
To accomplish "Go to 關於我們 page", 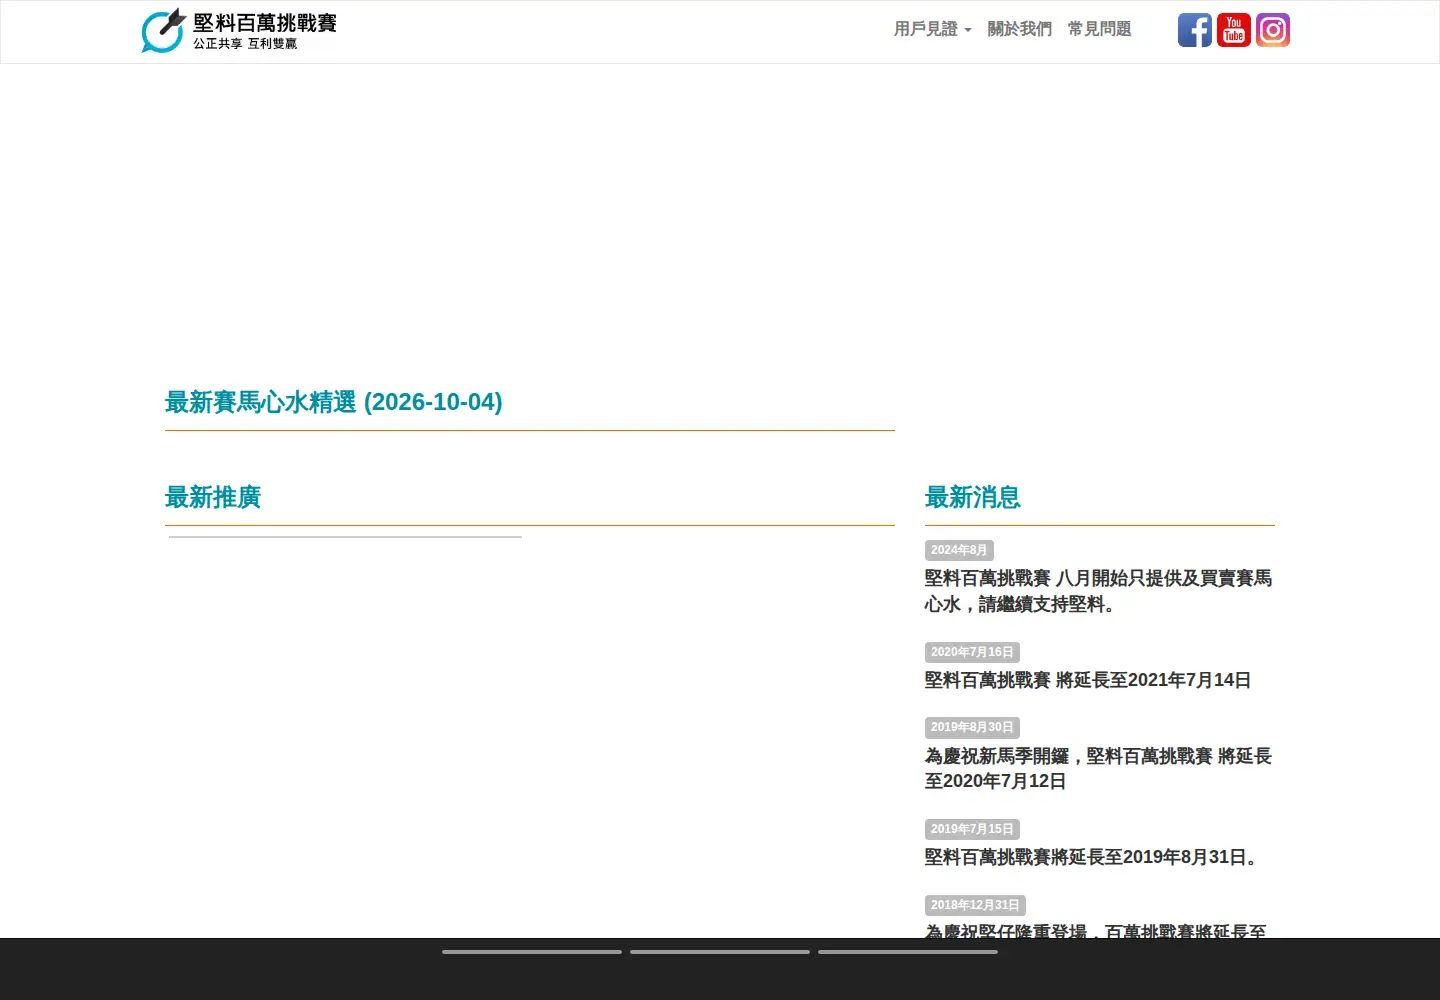I will coord(1019,29).
